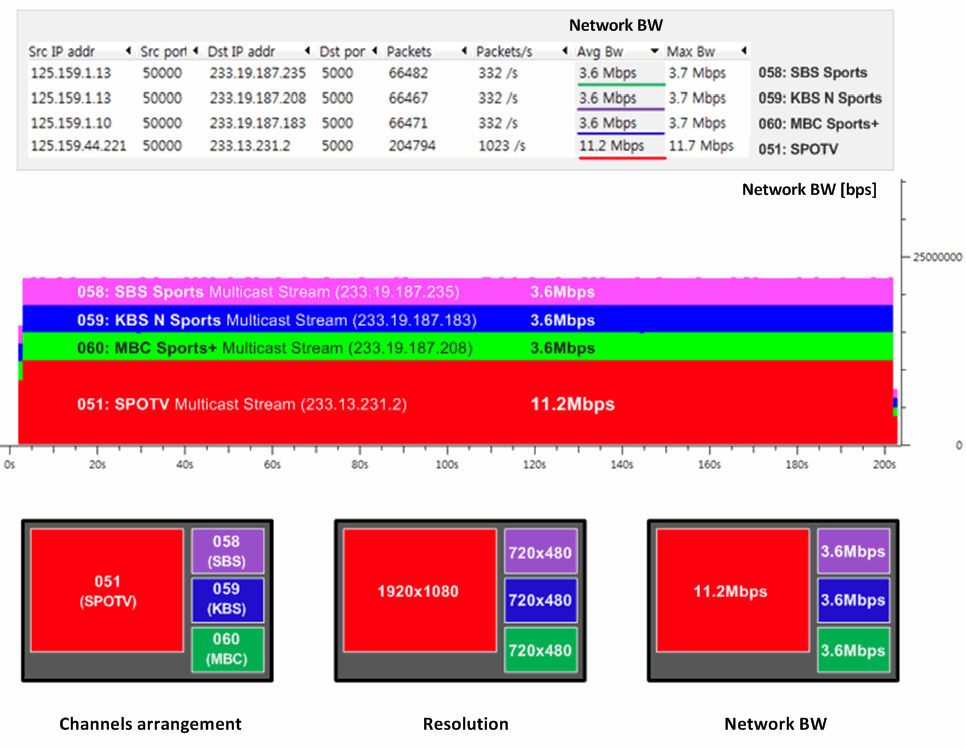Click the 25000000 y-axis label
The image size is (966, 749).
point(937,257)
